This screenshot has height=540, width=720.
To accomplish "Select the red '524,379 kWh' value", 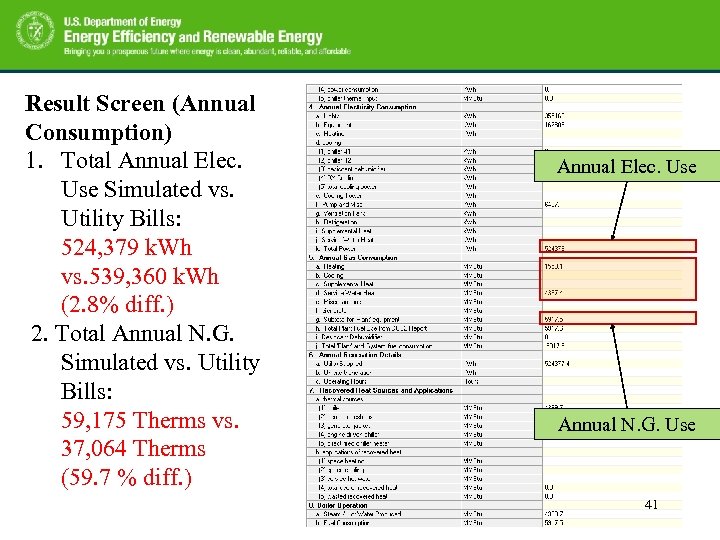I will (x=126, y=247).
